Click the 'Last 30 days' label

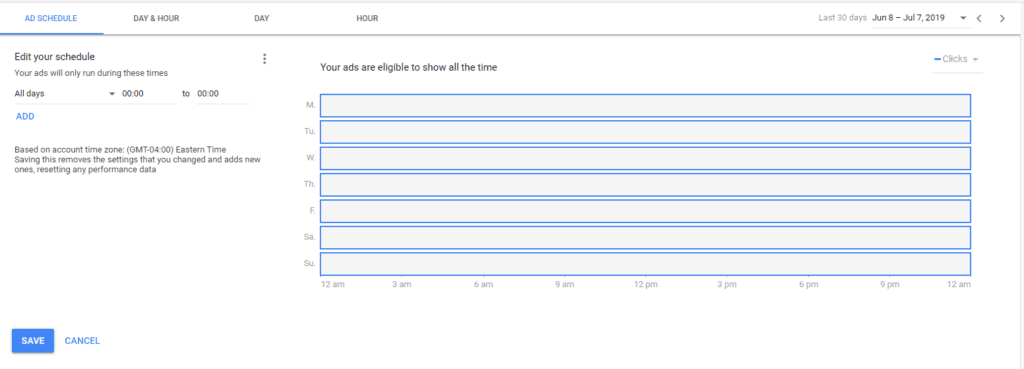(x=843, y=18)
